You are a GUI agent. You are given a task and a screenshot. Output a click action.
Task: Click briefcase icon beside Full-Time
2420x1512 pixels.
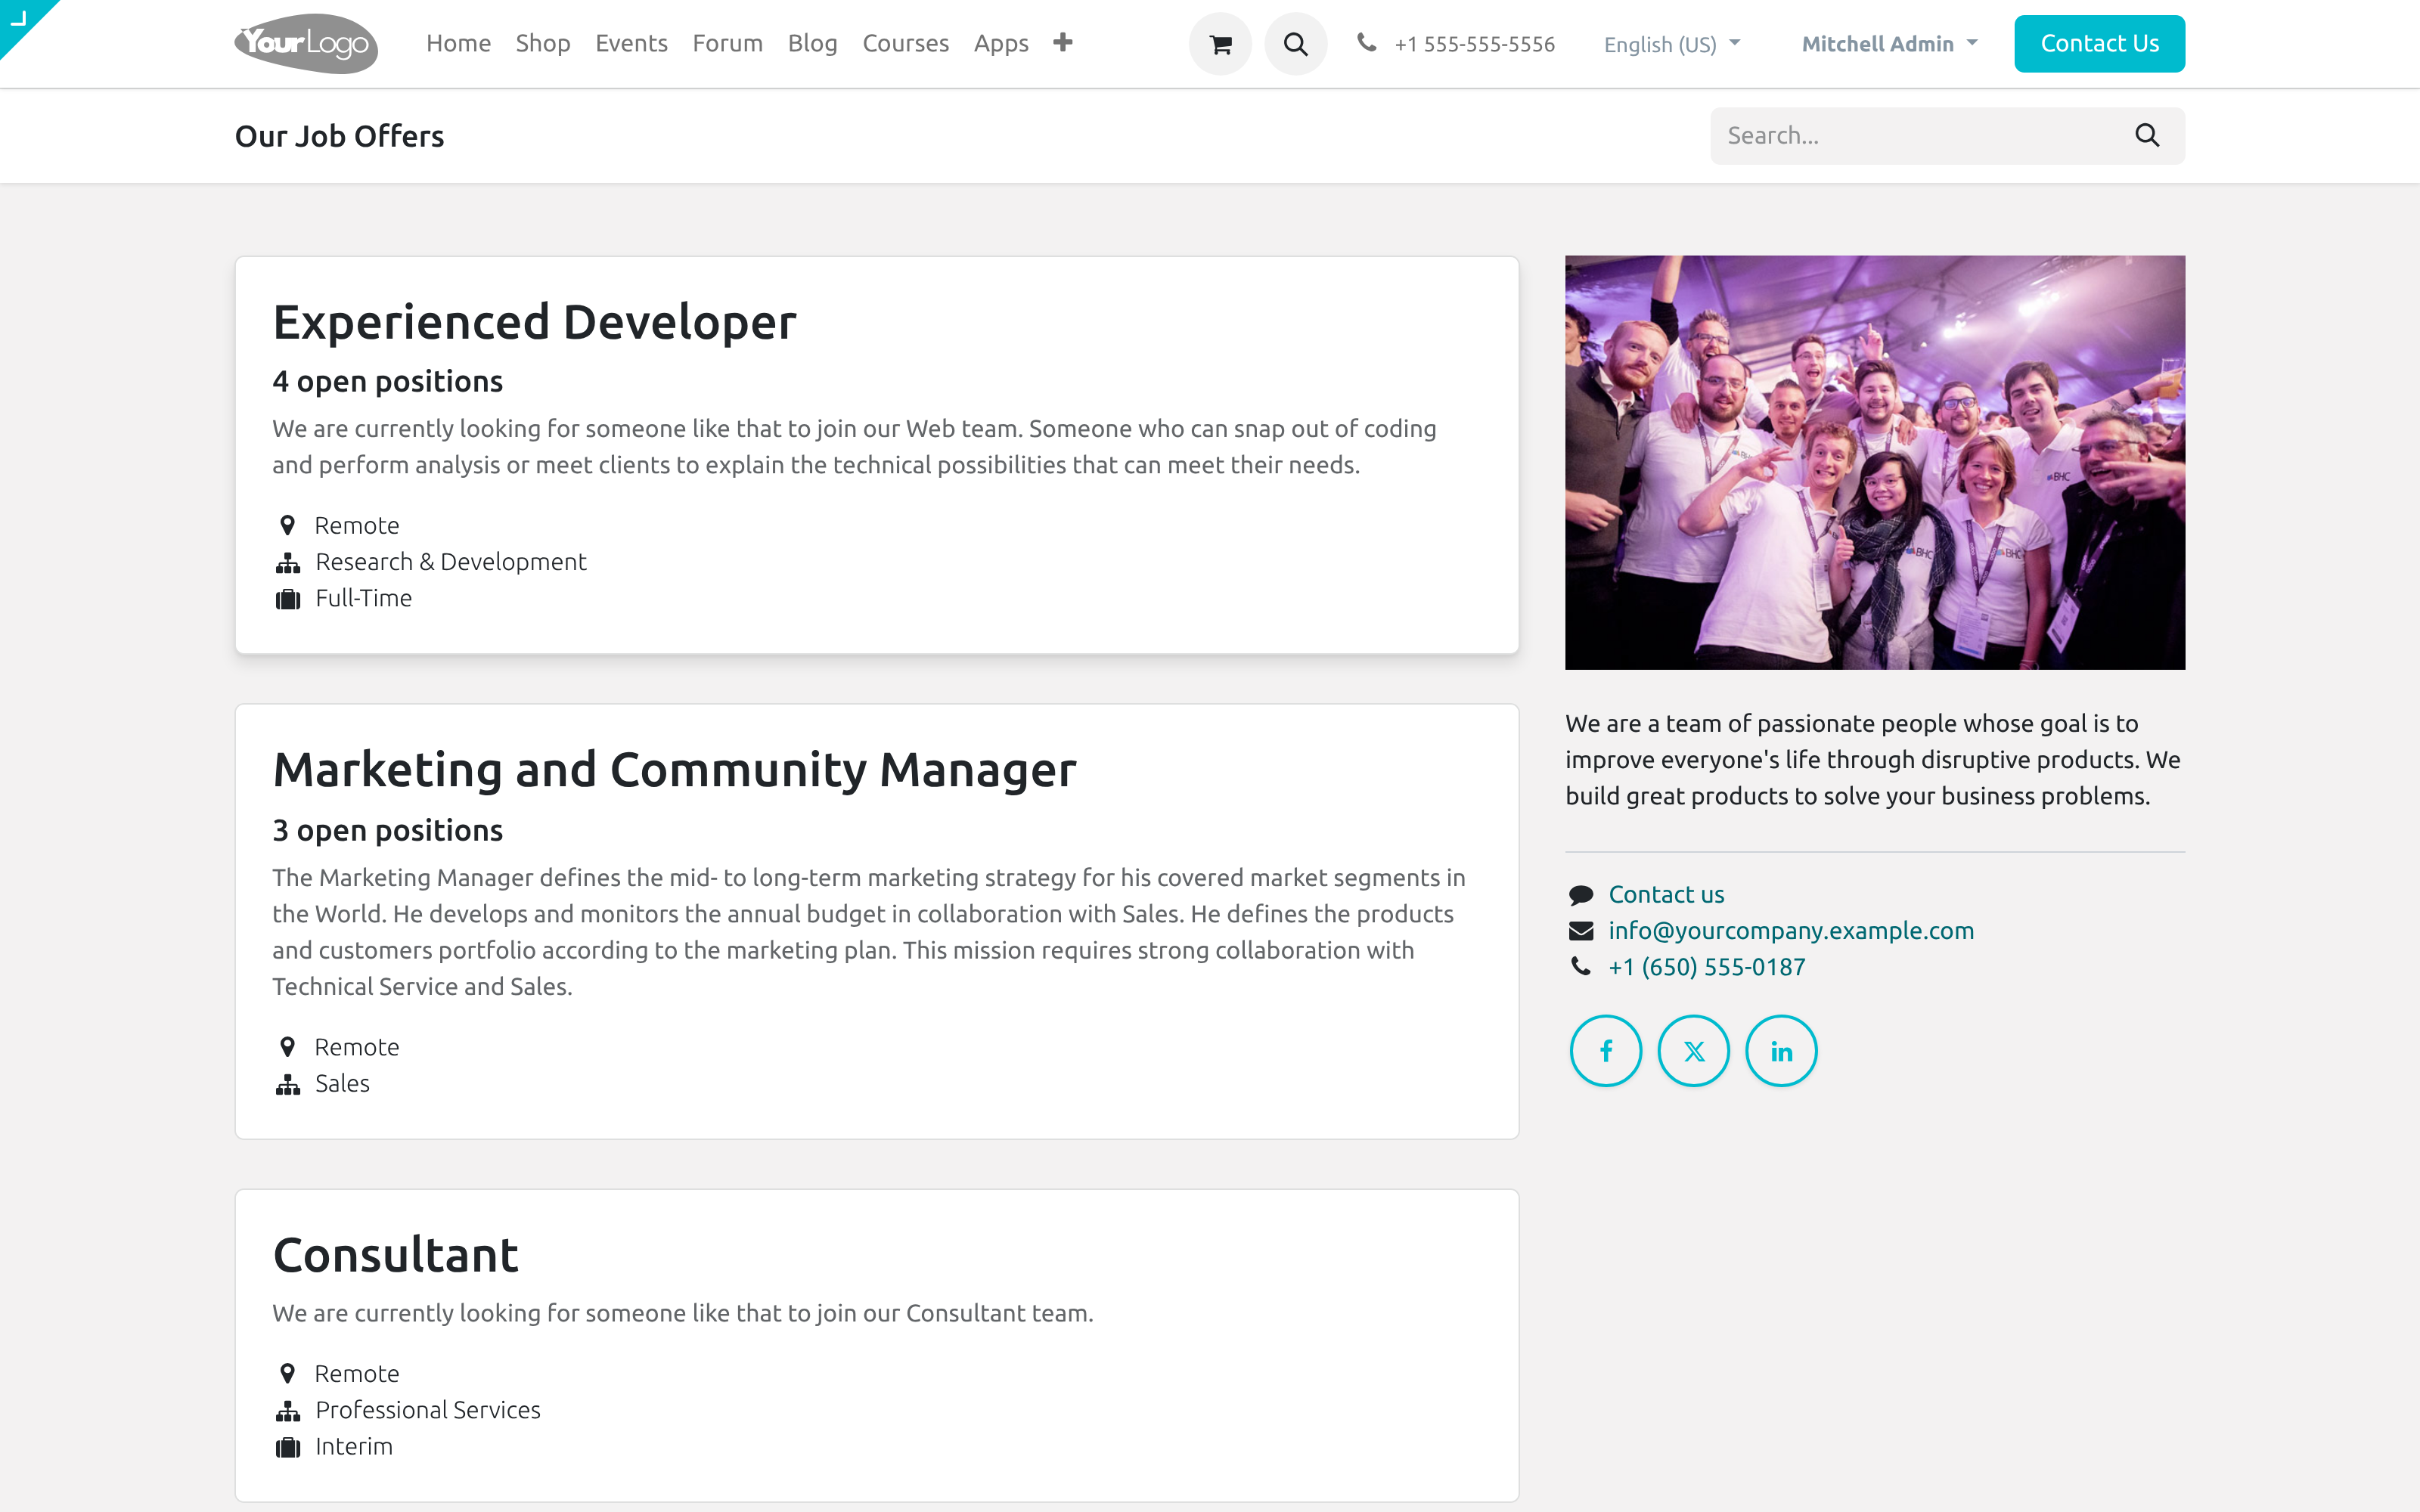click(288, 599)
